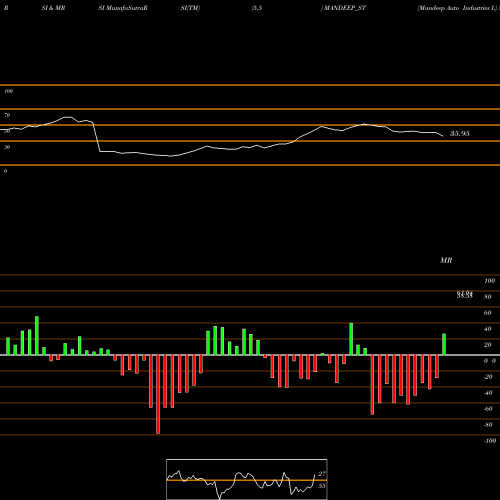Click the 20 label on MR axis
The image size is (500, 500).
(x=488, y=345)
